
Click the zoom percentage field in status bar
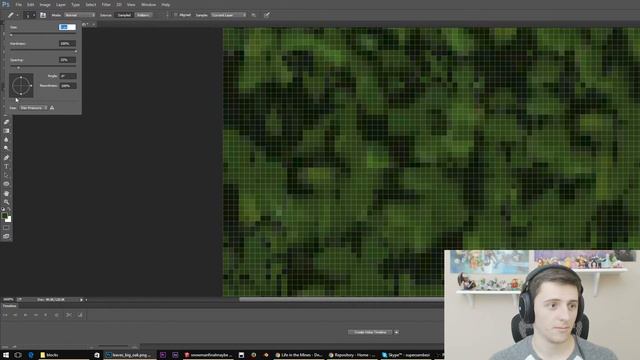8,300
